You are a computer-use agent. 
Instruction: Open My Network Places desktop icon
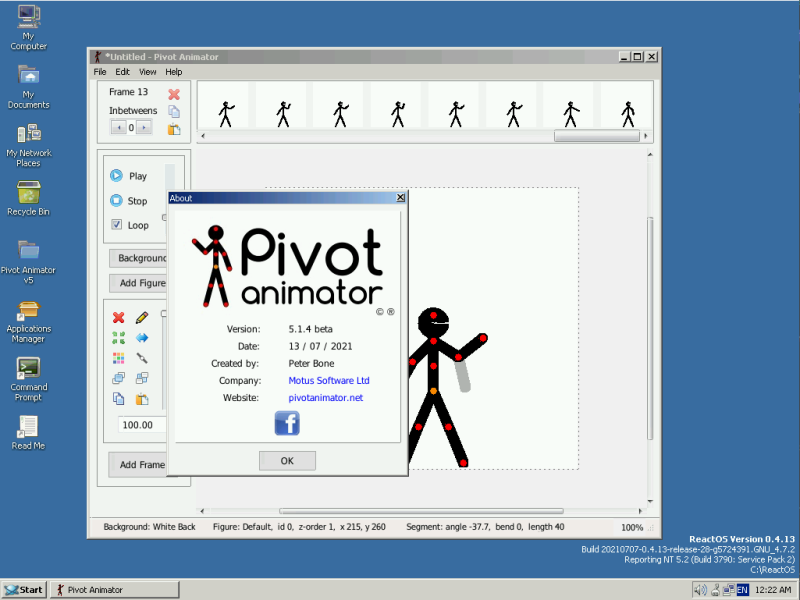pyautogui.click(x=29, y=146)
